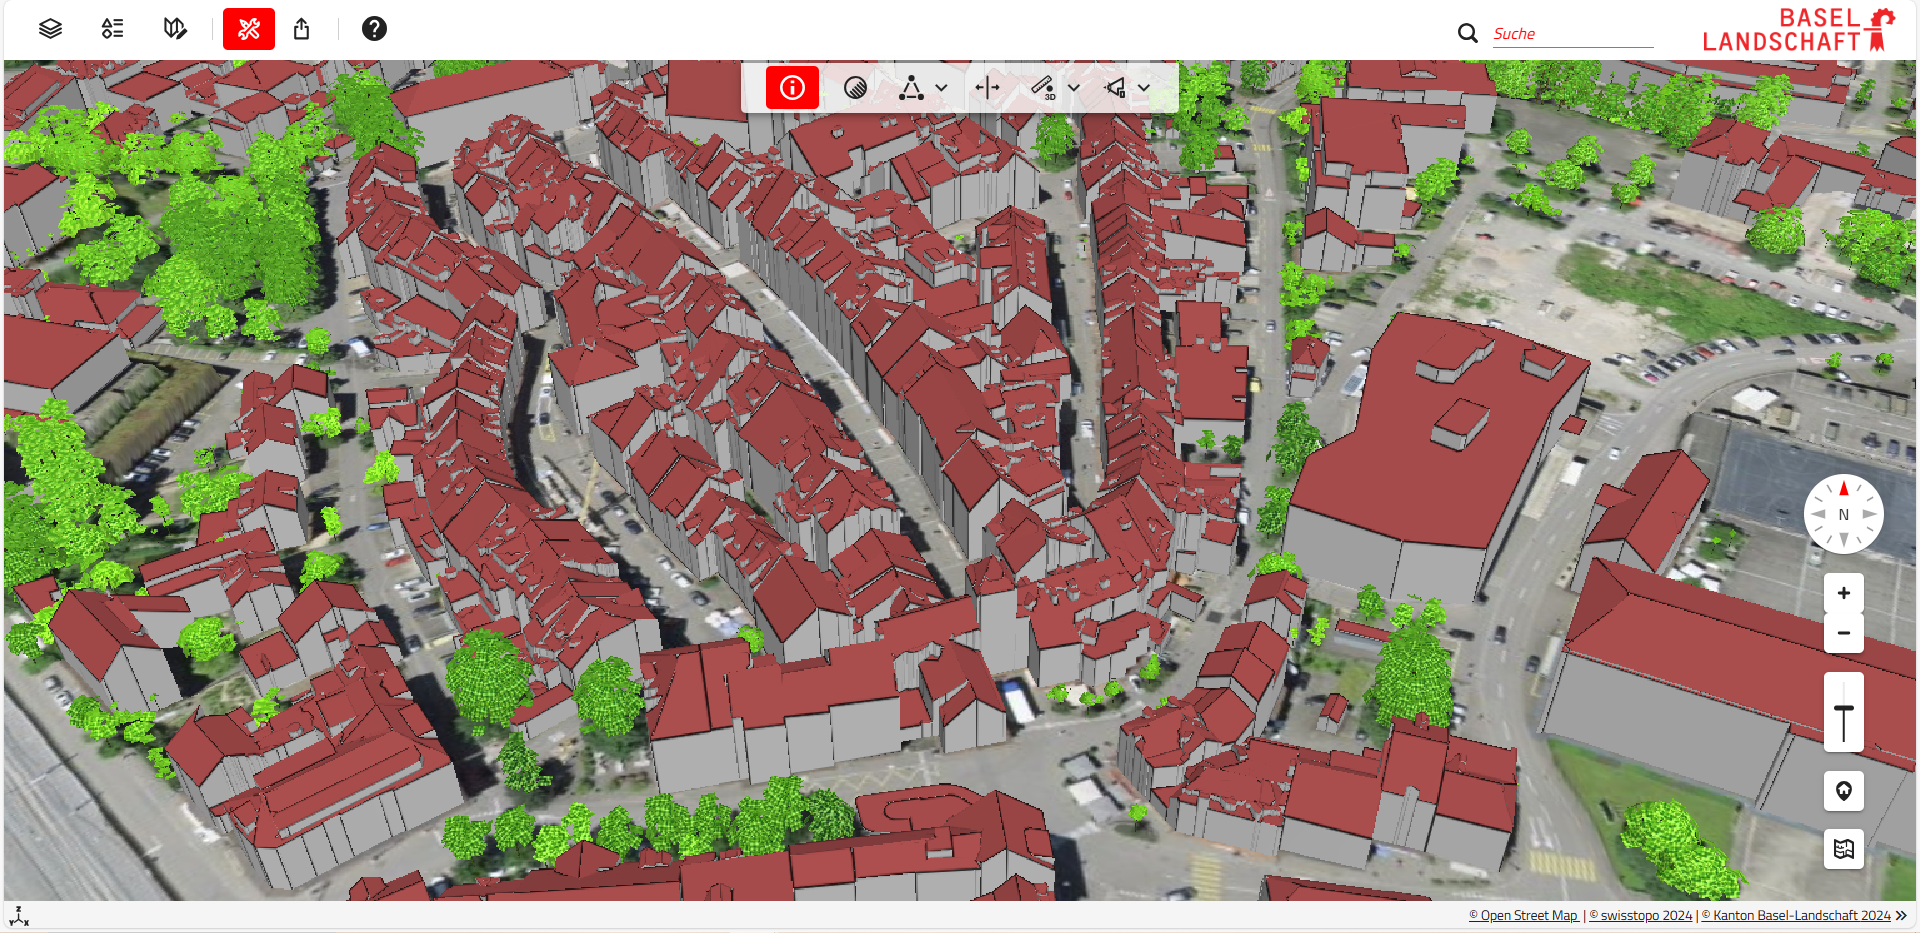Click the home location icon

[x=1843, y=790]
